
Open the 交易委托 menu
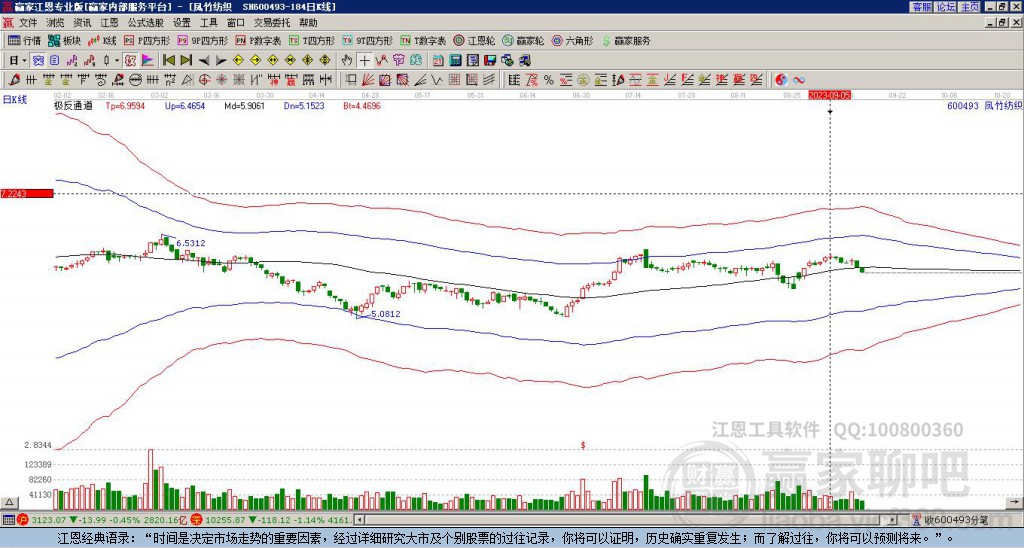click(x=272, y=23)
